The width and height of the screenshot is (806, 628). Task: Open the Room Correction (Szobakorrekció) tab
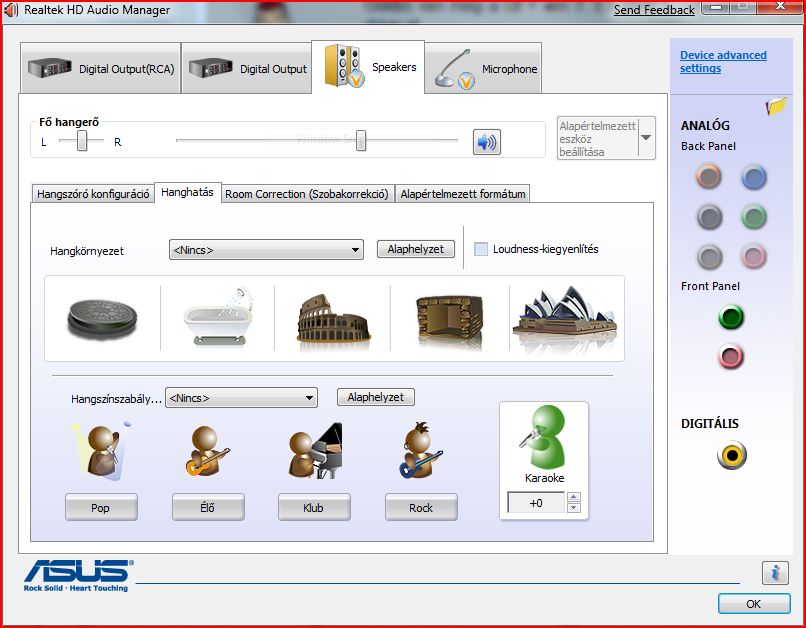(x=307, y=194)
